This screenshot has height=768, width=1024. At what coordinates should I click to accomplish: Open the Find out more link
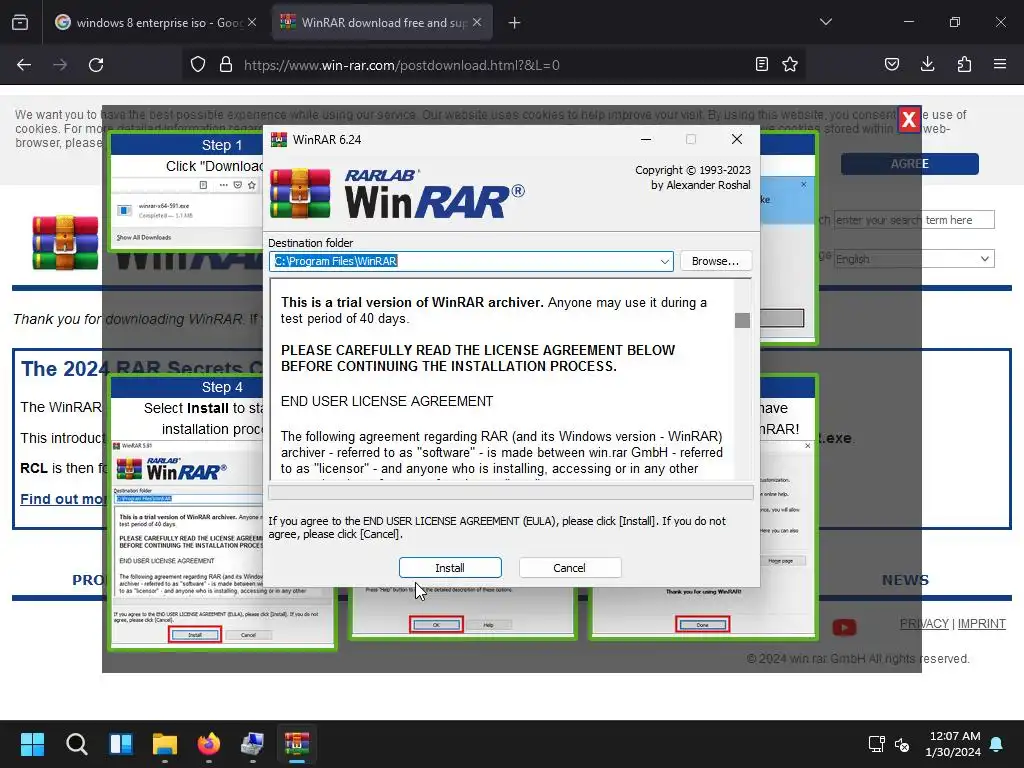pyautogui.click(x=62, y=499)
